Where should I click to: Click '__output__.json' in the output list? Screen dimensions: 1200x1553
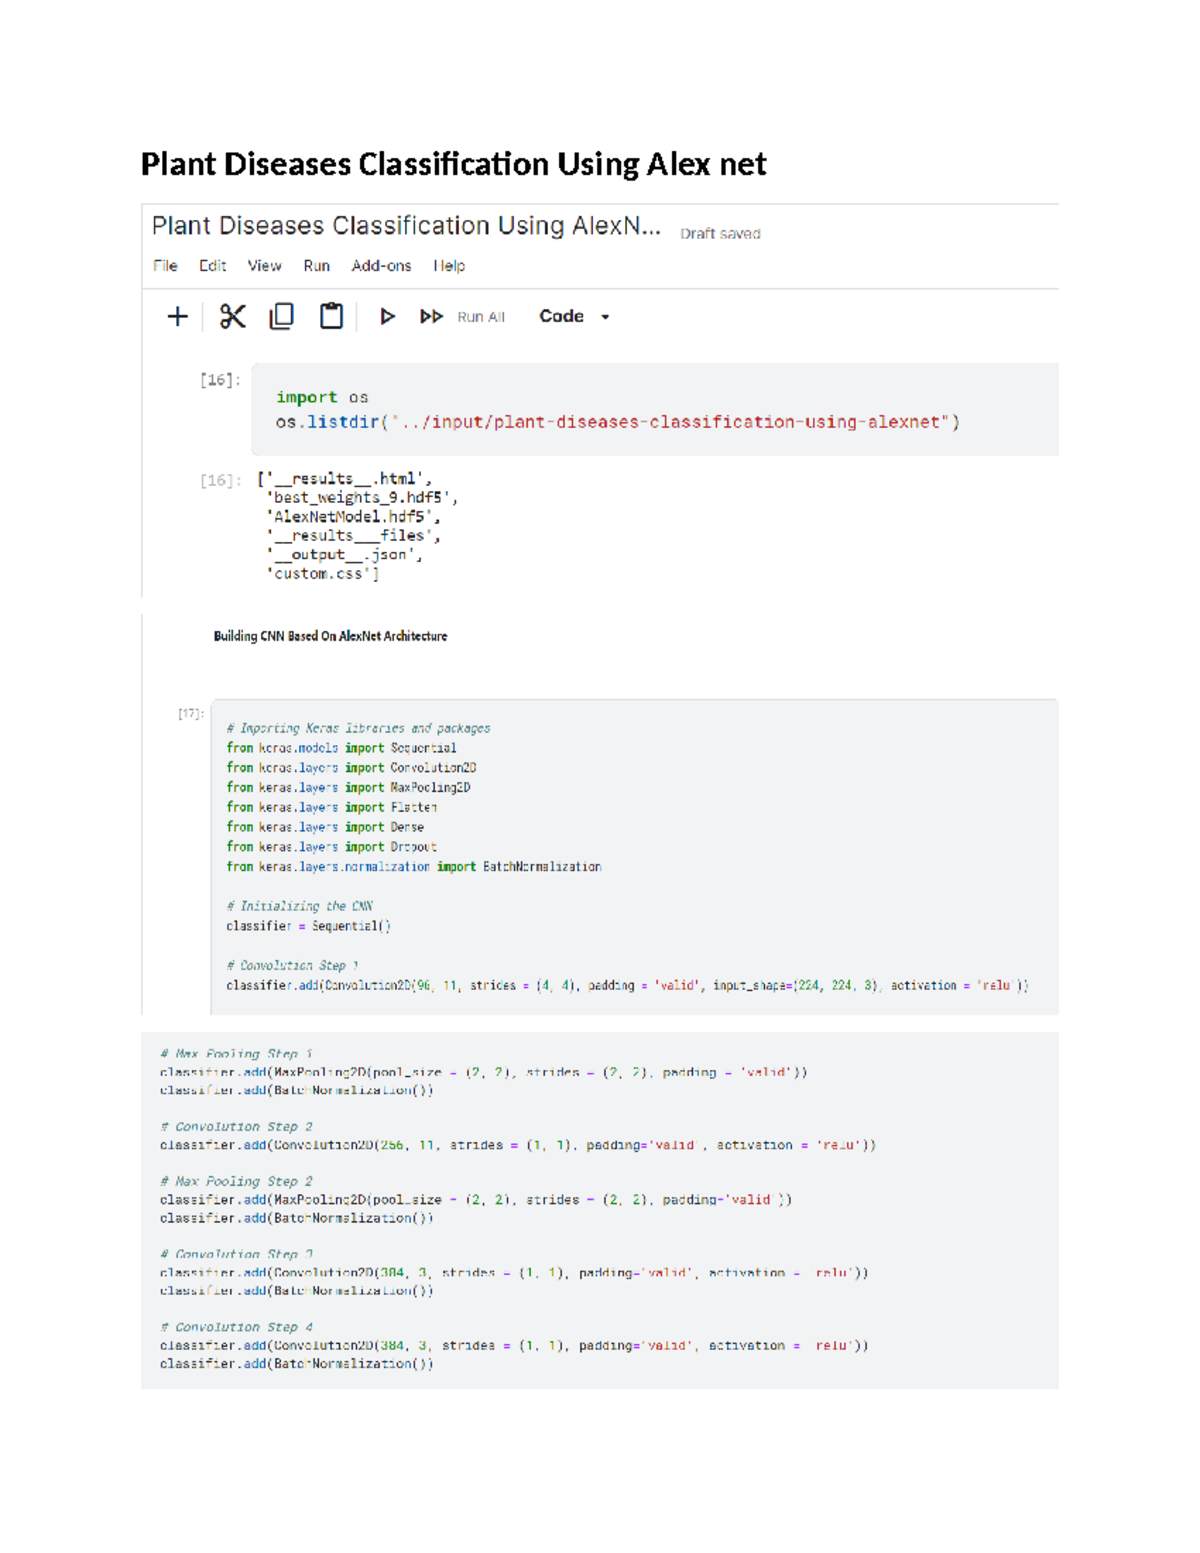click(344, 555)
